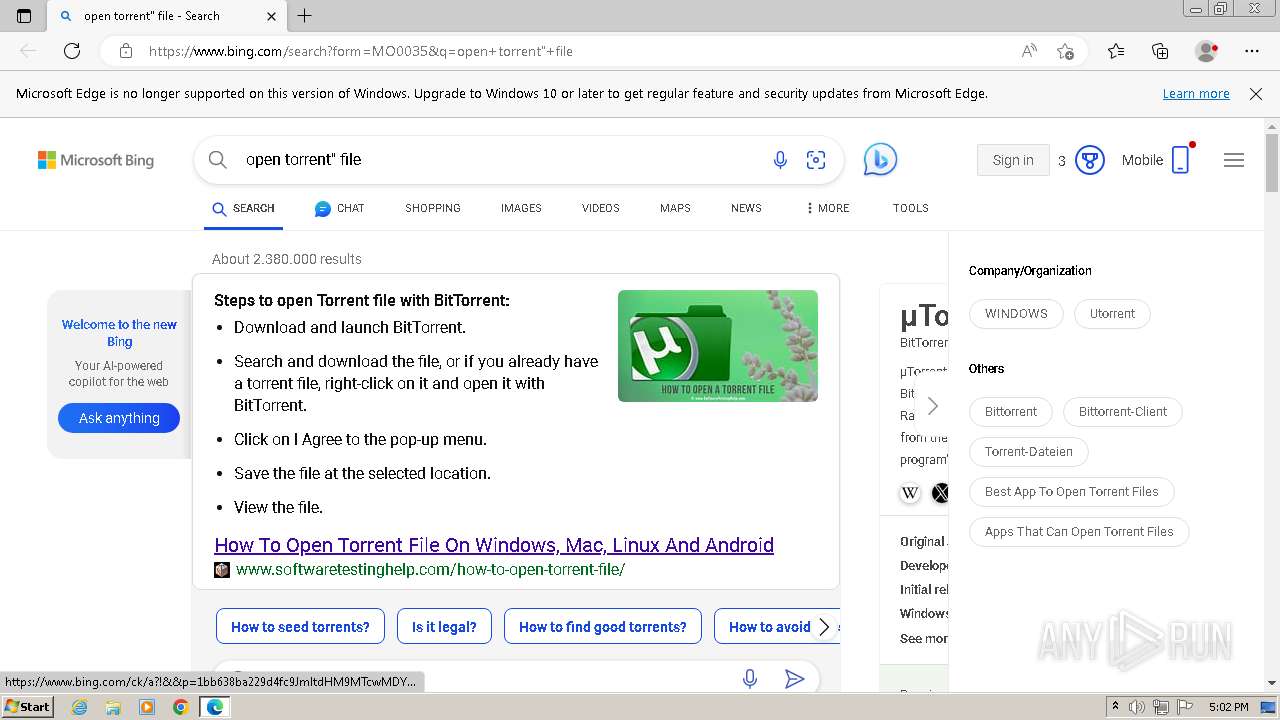Viewport: 1280px width, 720px height.
Task: Switch to the CHAT tab
Action: [339, 208]
